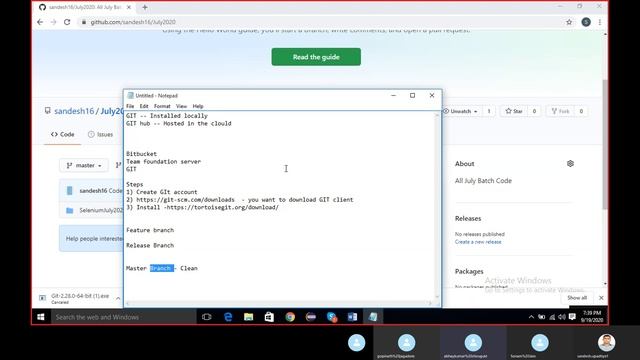The image size is (640, 360).
Task: Open Chrome's three-dot menu
Action: (600, 22)
